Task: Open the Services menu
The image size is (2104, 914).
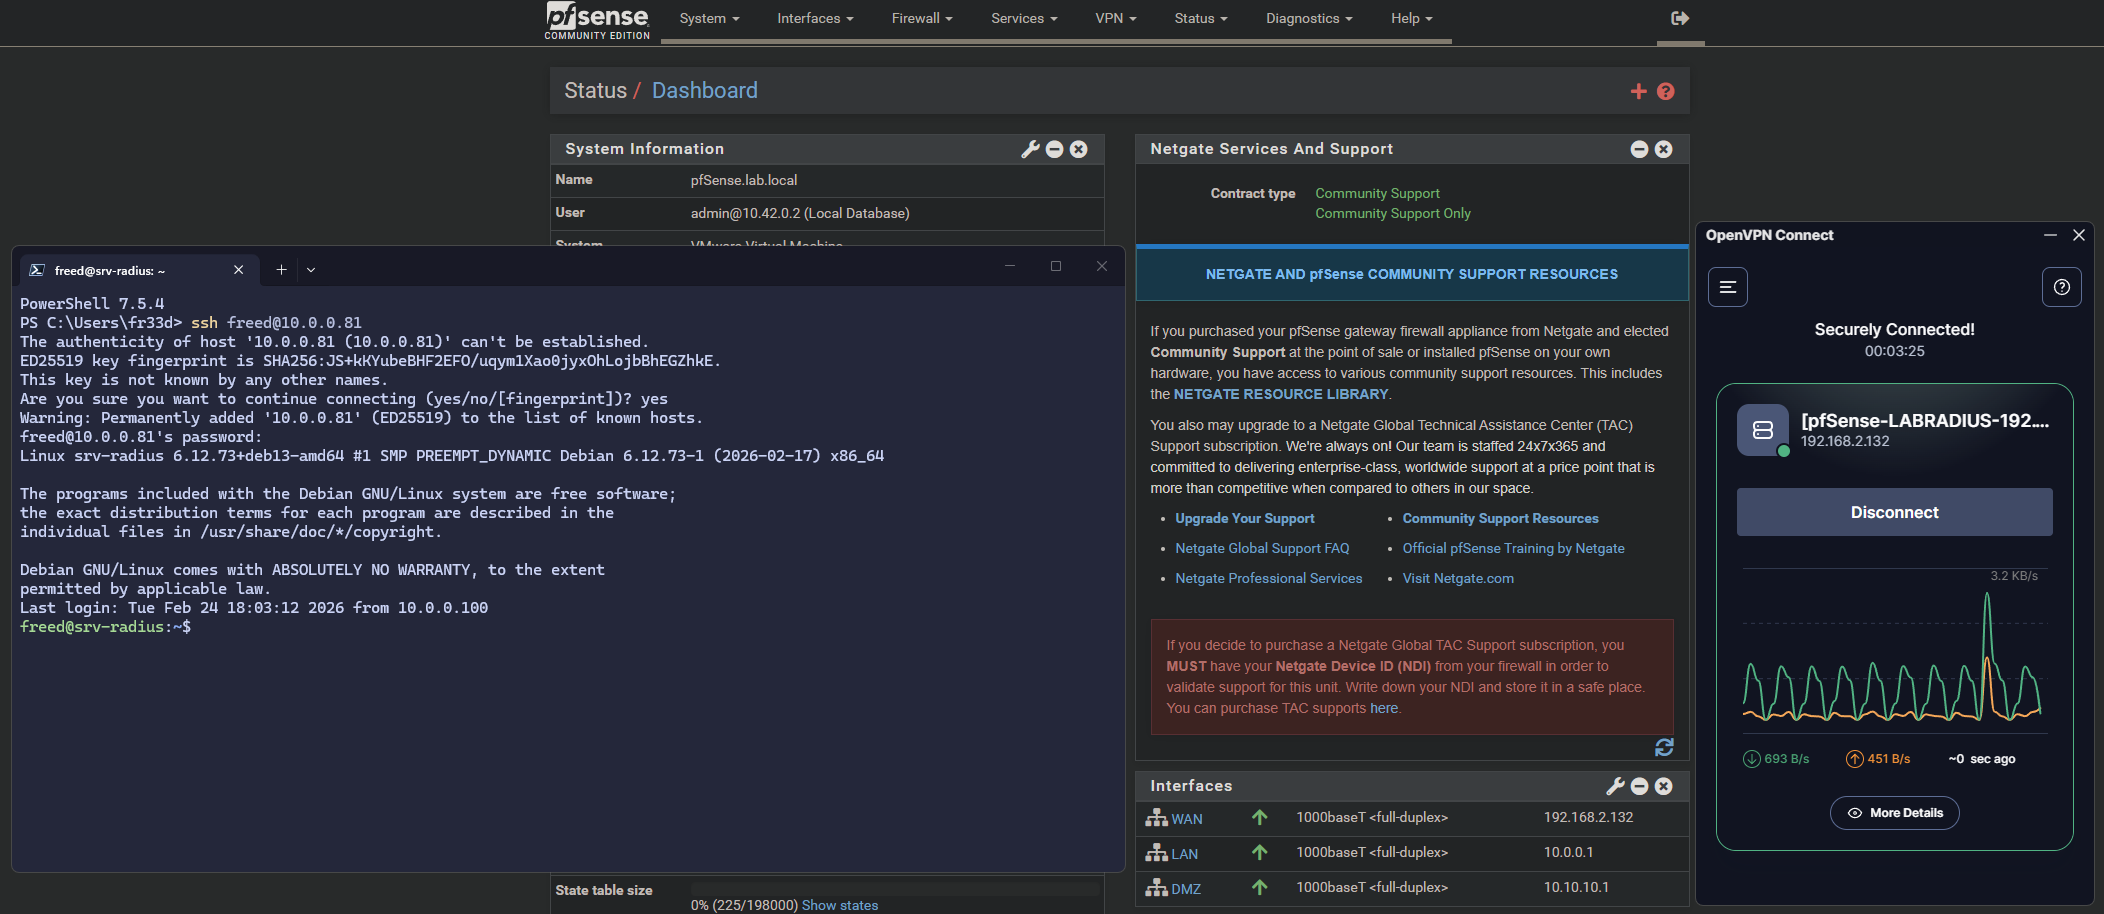Action: [1023, 18]
